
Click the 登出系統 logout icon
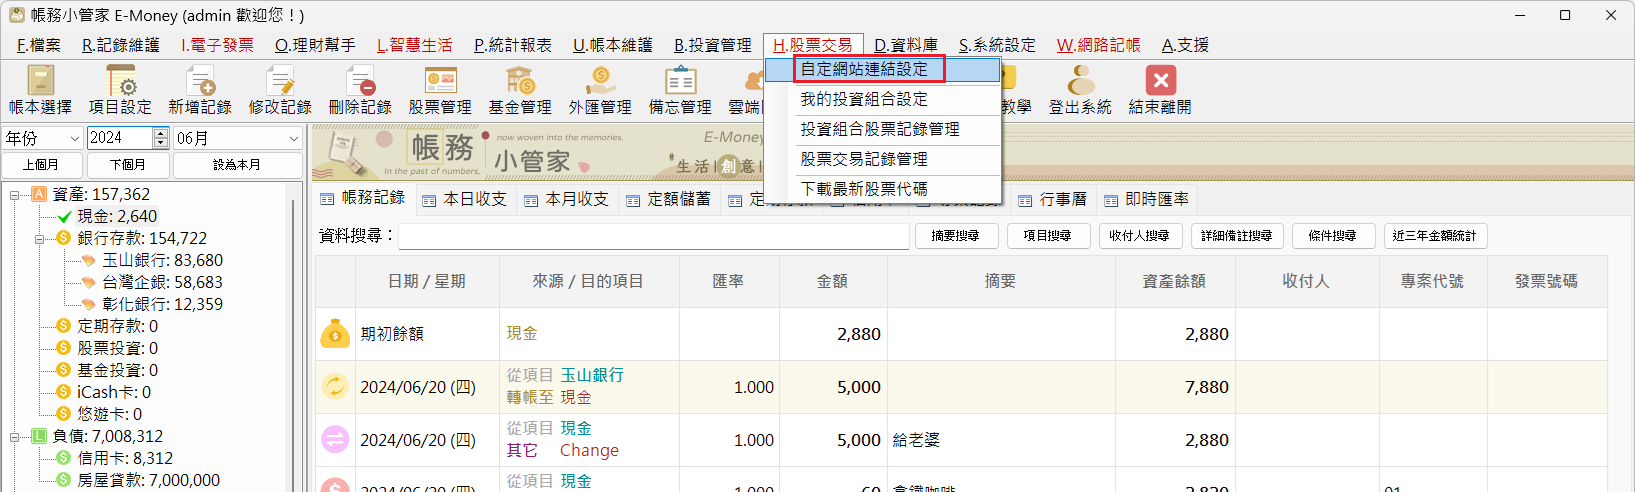[x=1080, y=89]
